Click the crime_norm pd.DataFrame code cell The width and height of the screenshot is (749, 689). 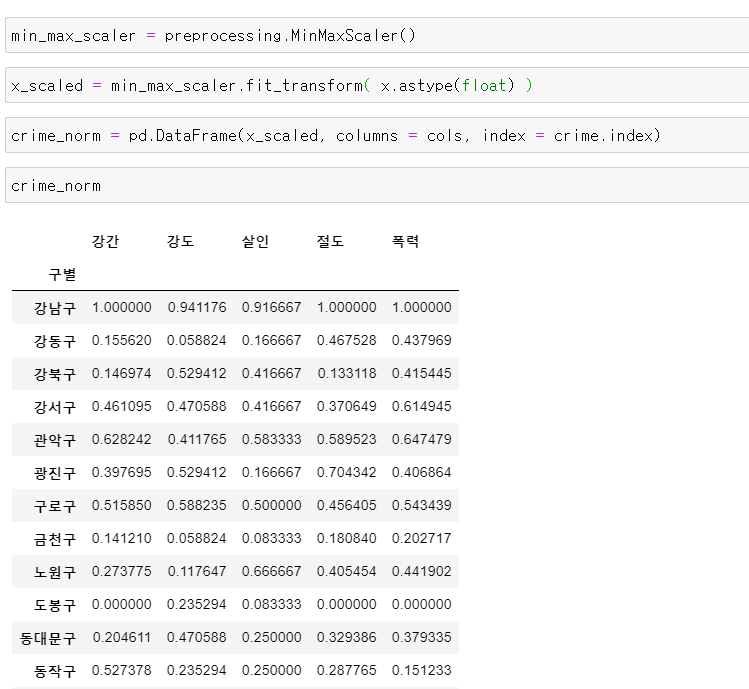click(x=377, y=136)
